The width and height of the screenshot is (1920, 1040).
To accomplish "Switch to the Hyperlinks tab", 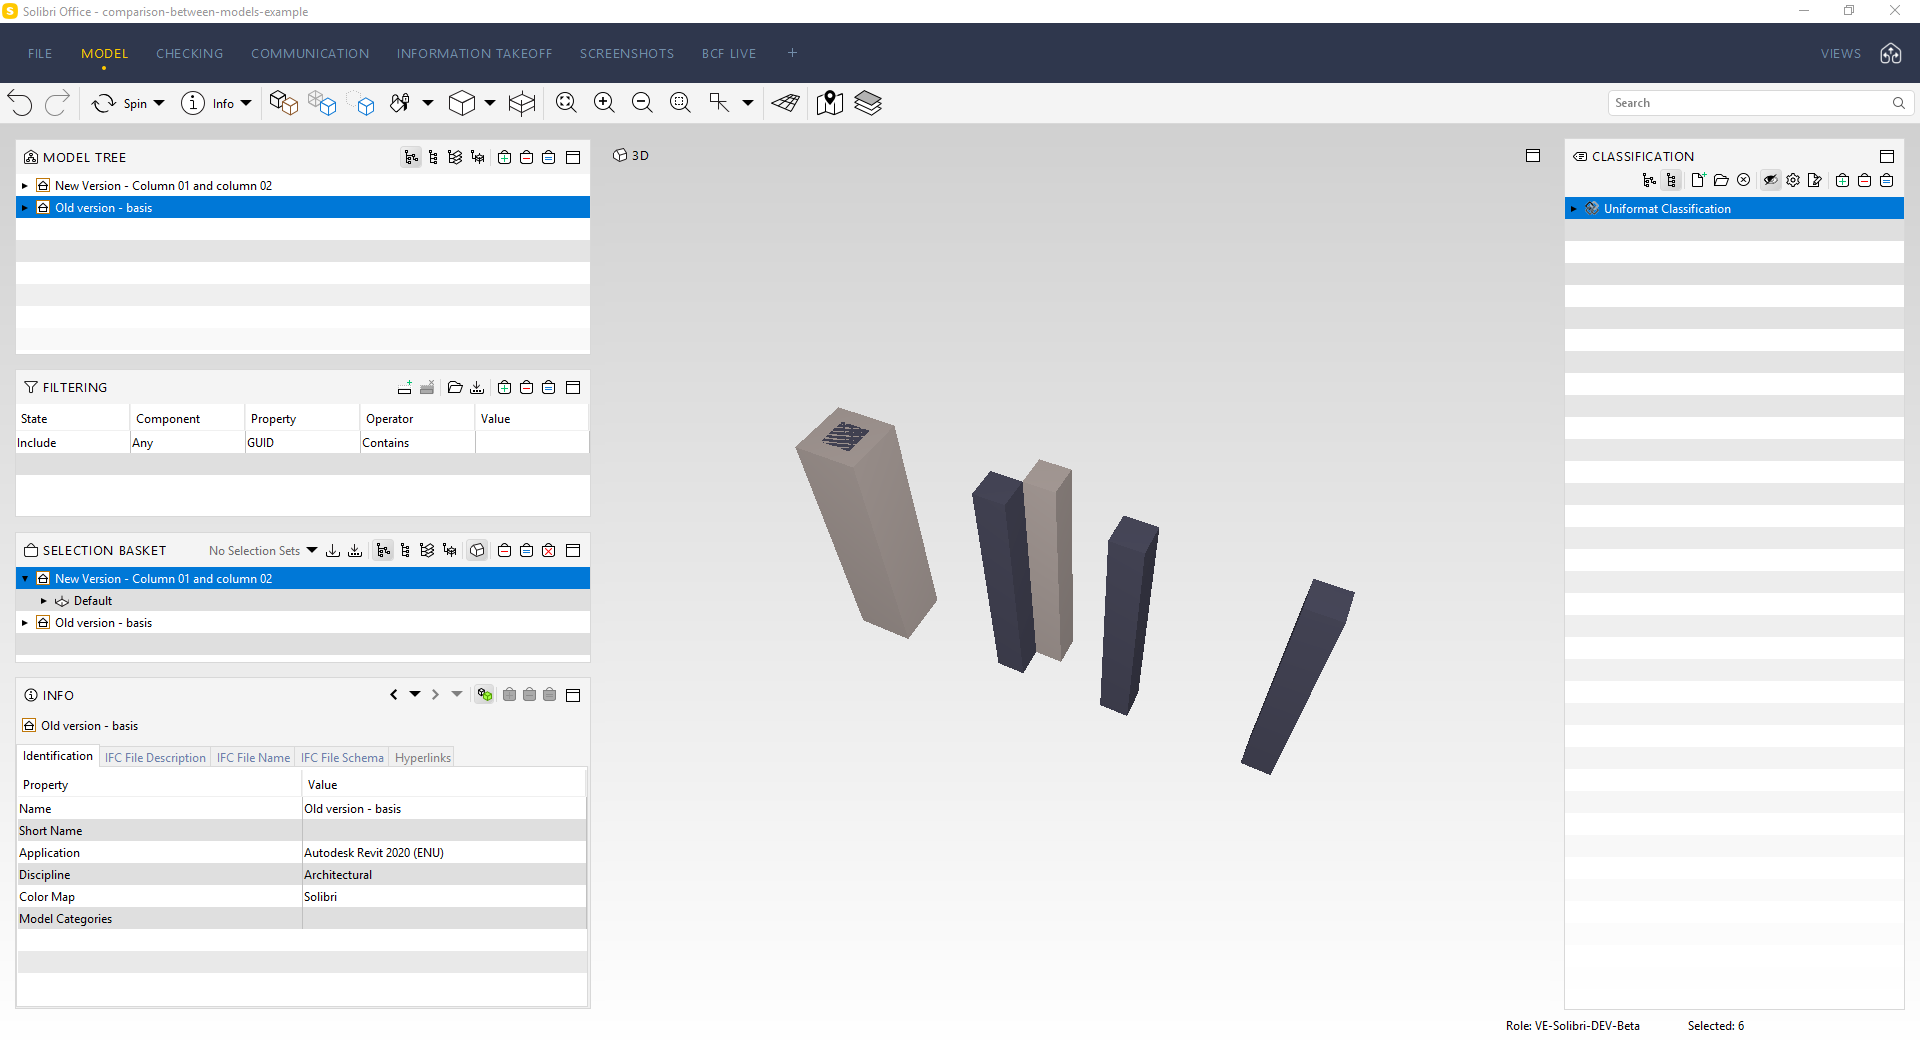I will point(423,758).
